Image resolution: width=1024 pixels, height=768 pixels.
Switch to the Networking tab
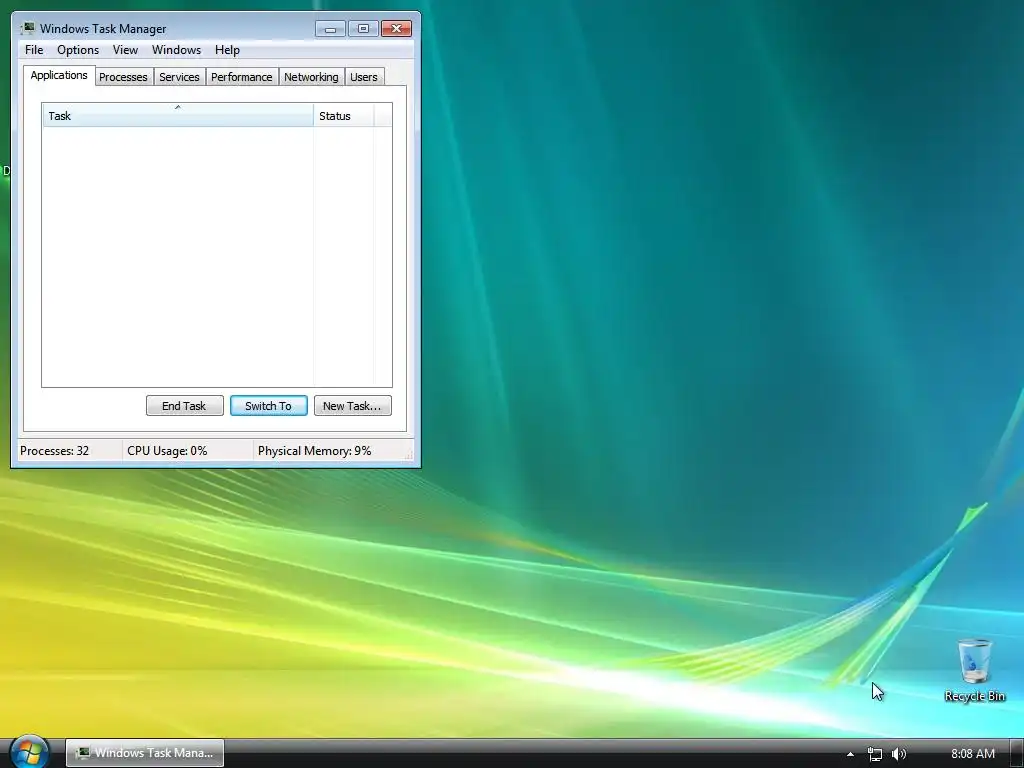pos(312,77)
